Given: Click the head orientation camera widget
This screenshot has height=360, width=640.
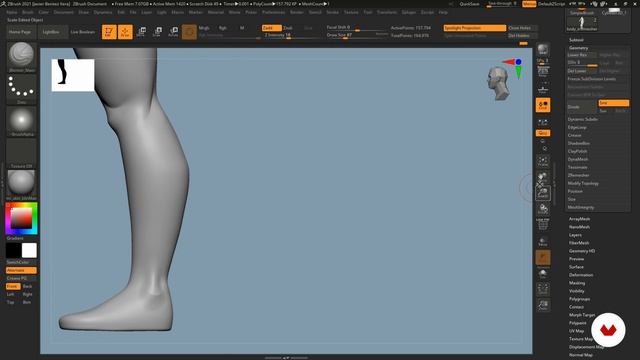Looking at the screenshot, I should (498, 83).
